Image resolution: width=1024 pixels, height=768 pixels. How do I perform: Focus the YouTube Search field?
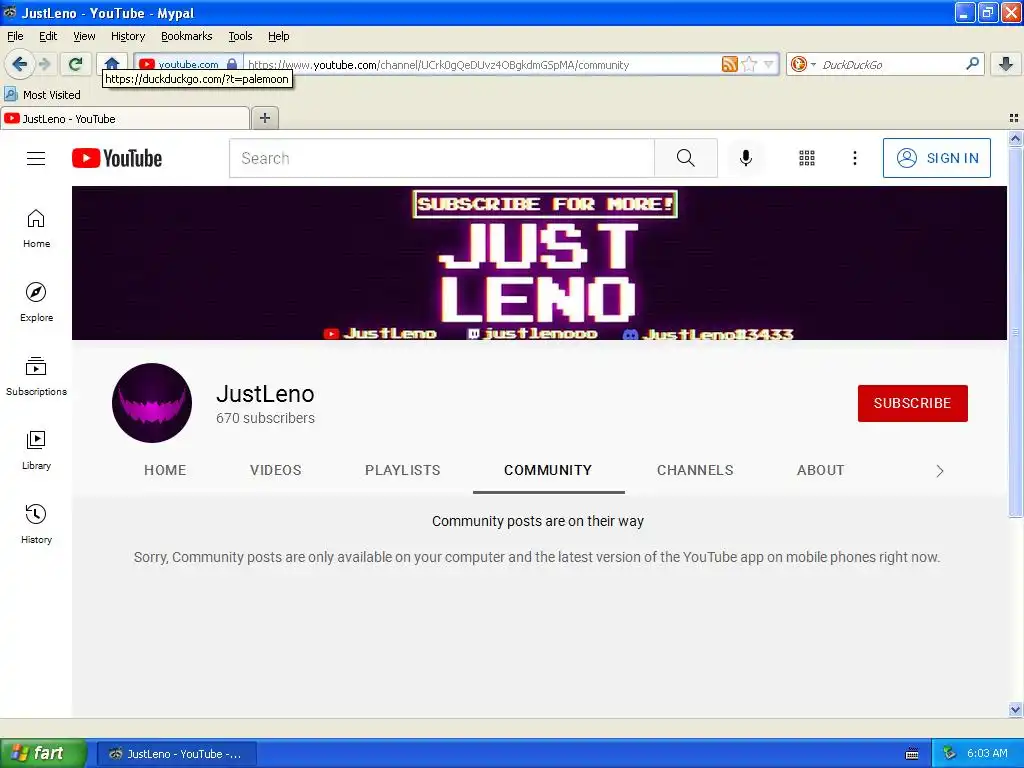441,158
